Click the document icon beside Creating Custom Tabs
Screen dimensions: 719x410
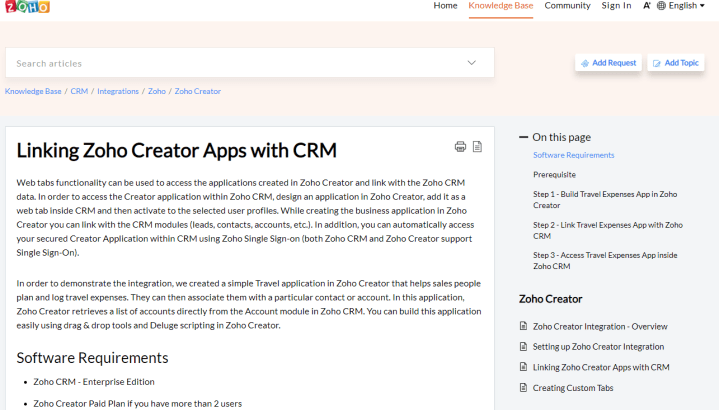523,388
